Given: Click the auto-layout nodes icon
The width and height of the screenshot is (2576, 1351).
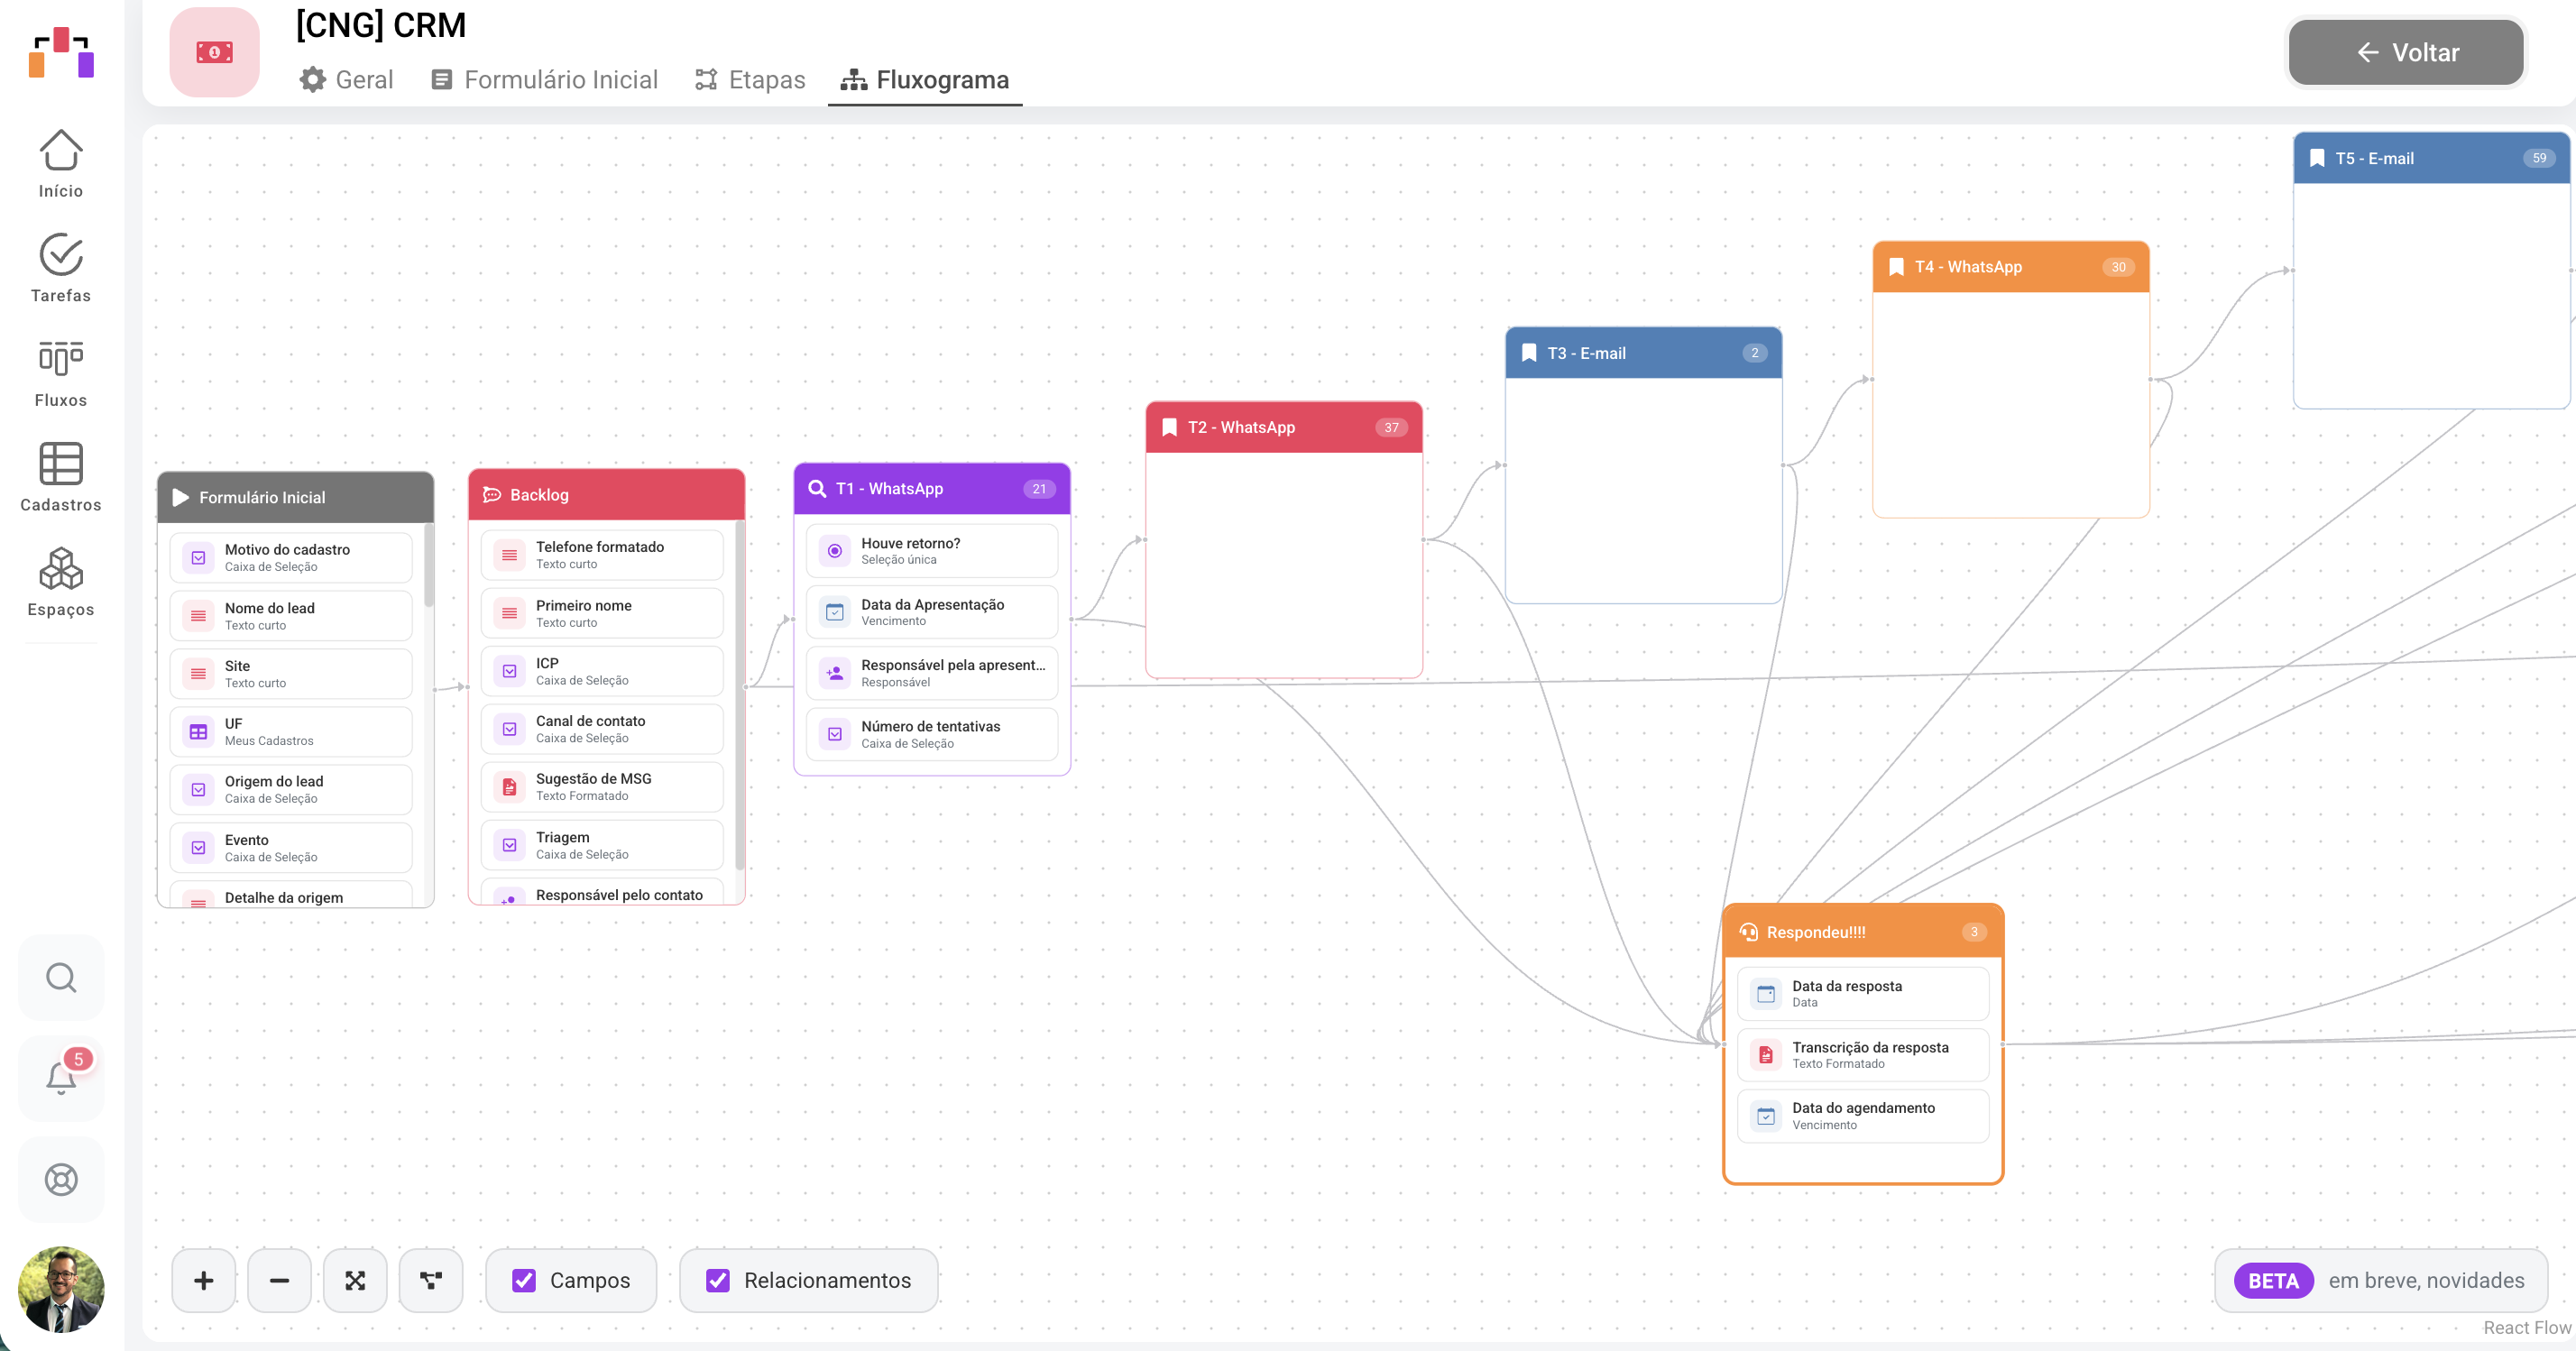Looking at the screenshot, I should [431, 1280].
